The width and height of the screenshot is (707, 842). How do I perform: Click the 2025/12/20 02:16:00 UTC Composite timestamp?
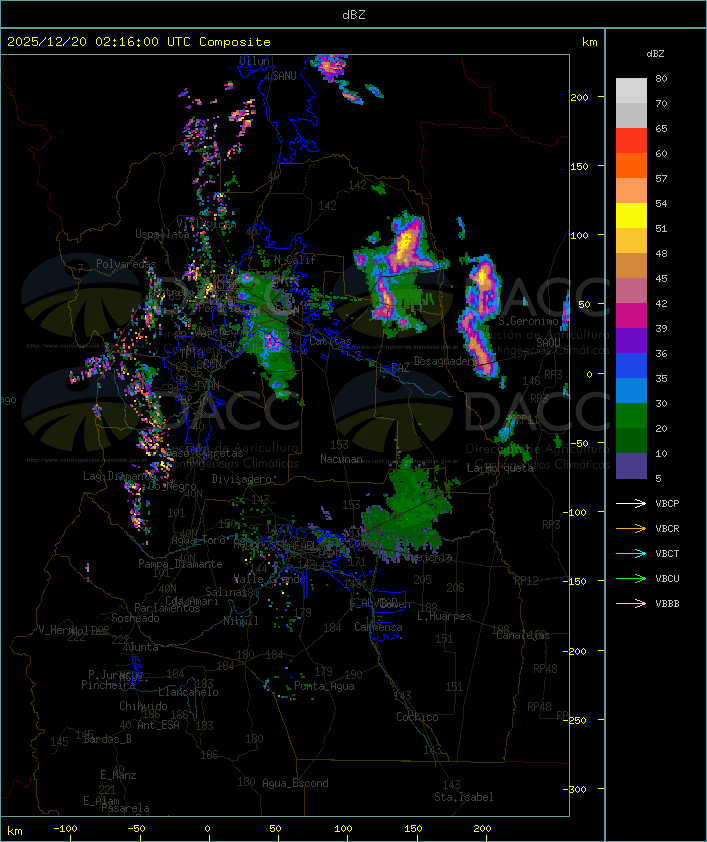coord(139,42)
